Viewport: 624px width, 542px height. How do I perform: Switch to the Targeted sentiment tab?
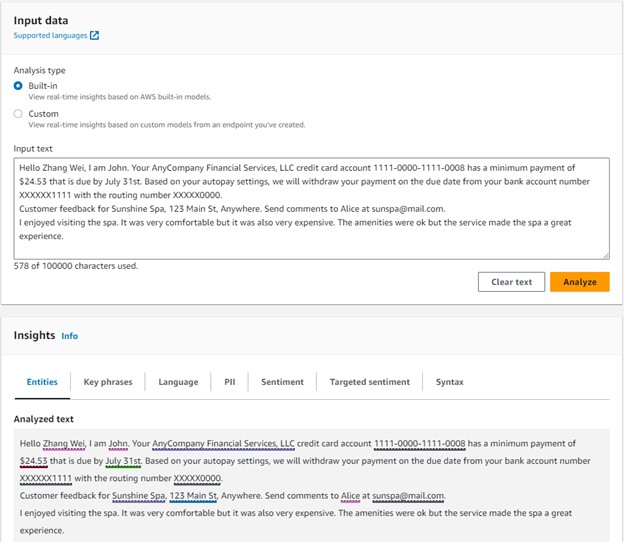370,382
